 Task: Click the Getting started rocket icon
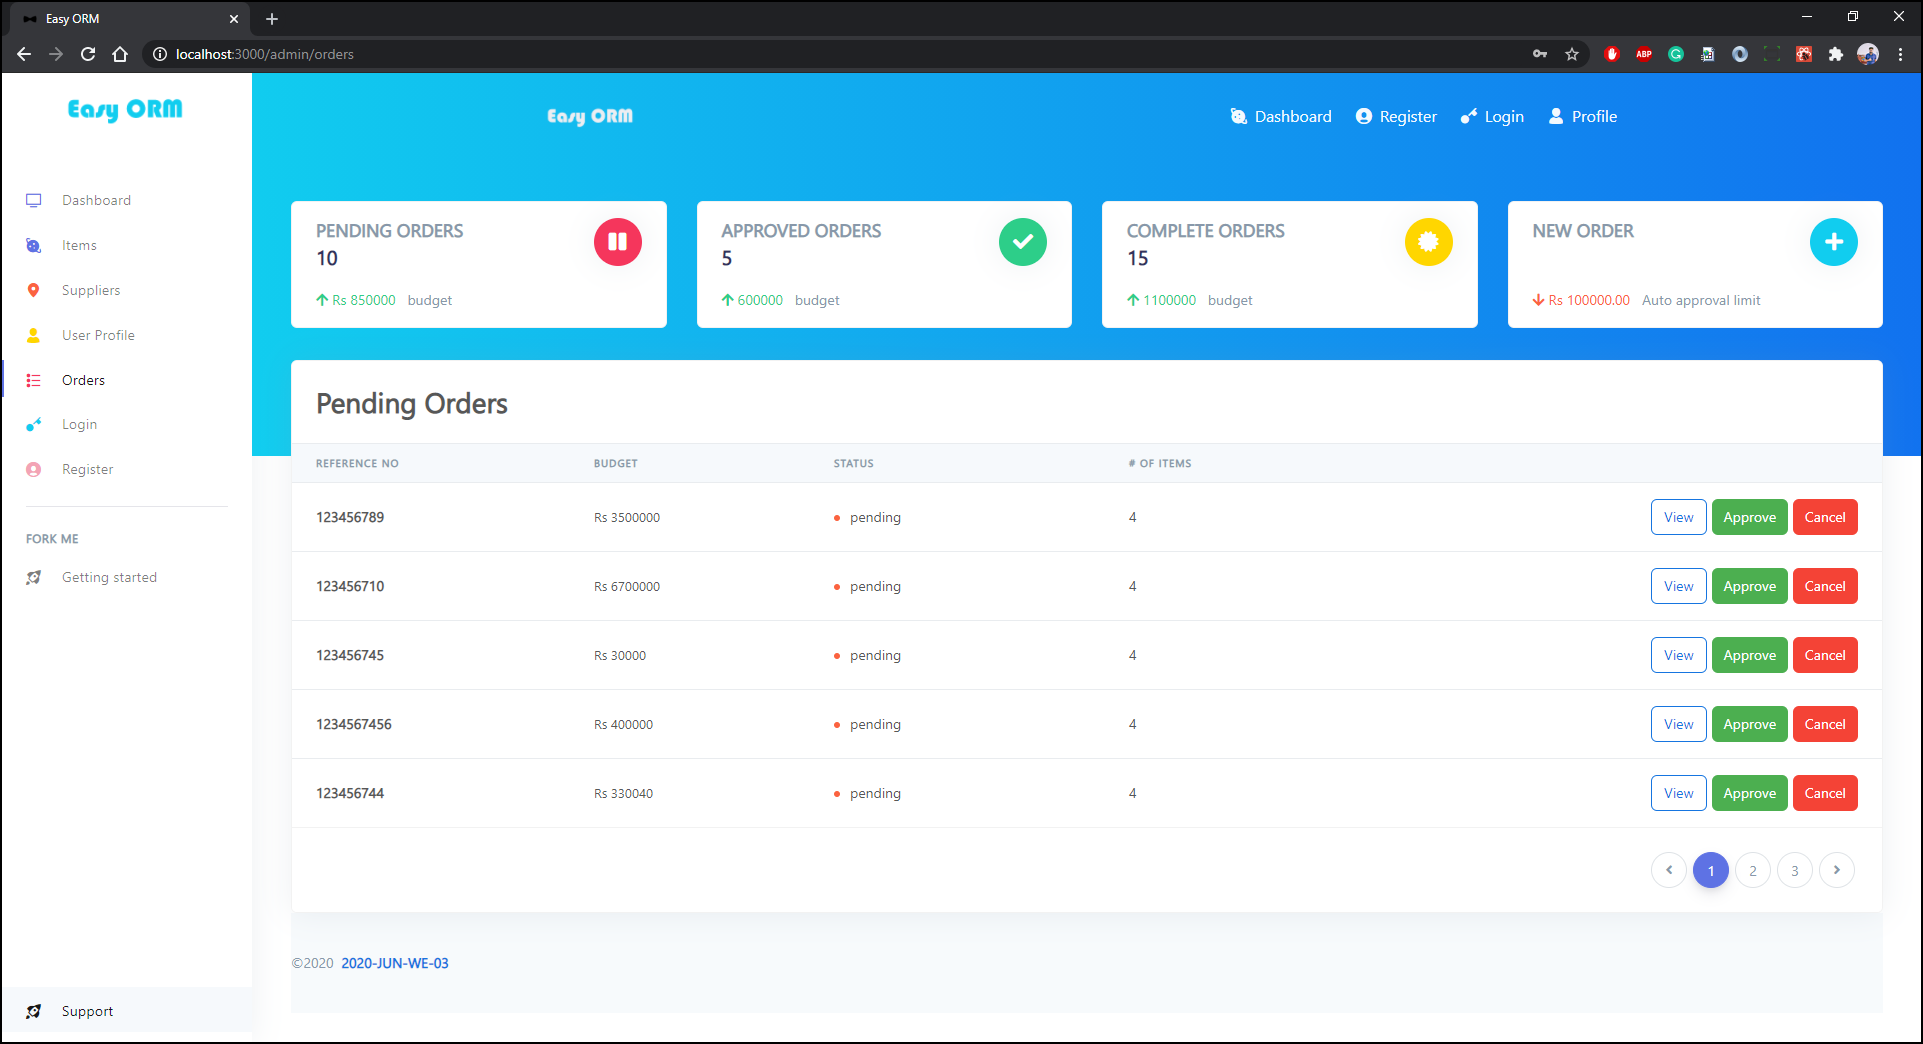(34, 577)
